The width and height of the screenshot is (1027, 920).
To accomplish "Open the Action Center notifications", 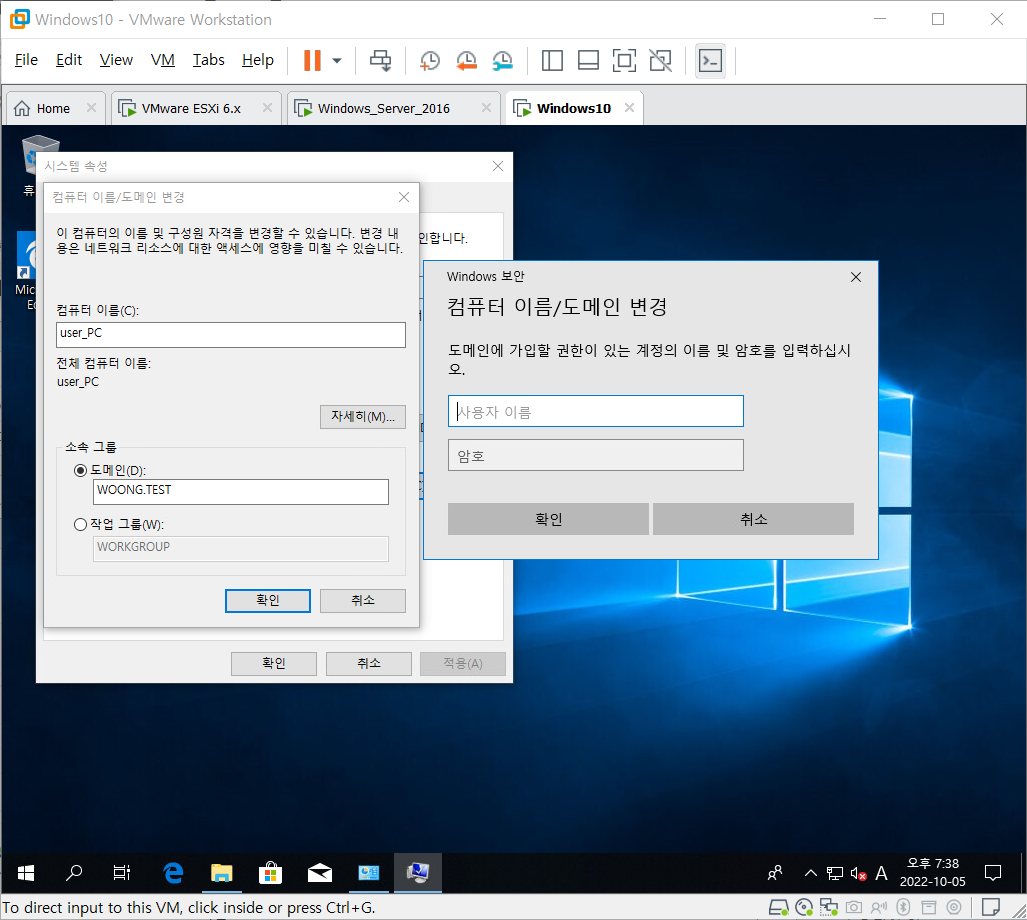I will tap(993, 873).
